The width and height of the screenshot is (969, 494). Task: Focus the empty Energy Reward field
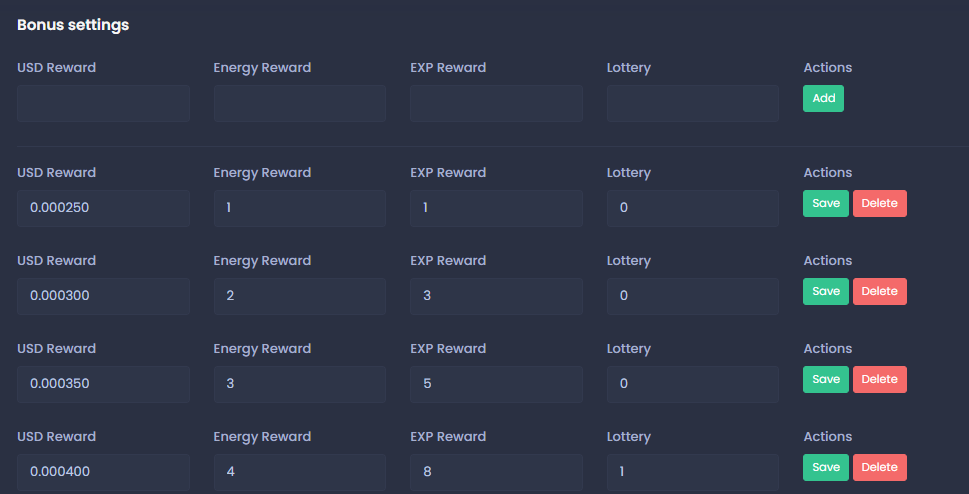[x=299, y=103]
